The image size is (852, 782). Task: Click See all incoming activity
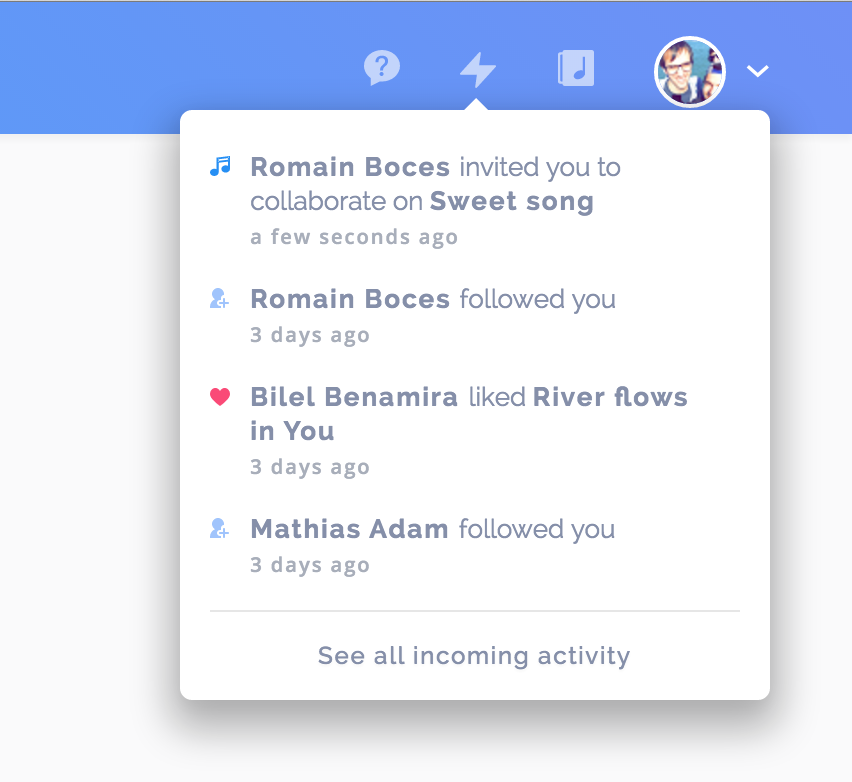tap(474, 655)
